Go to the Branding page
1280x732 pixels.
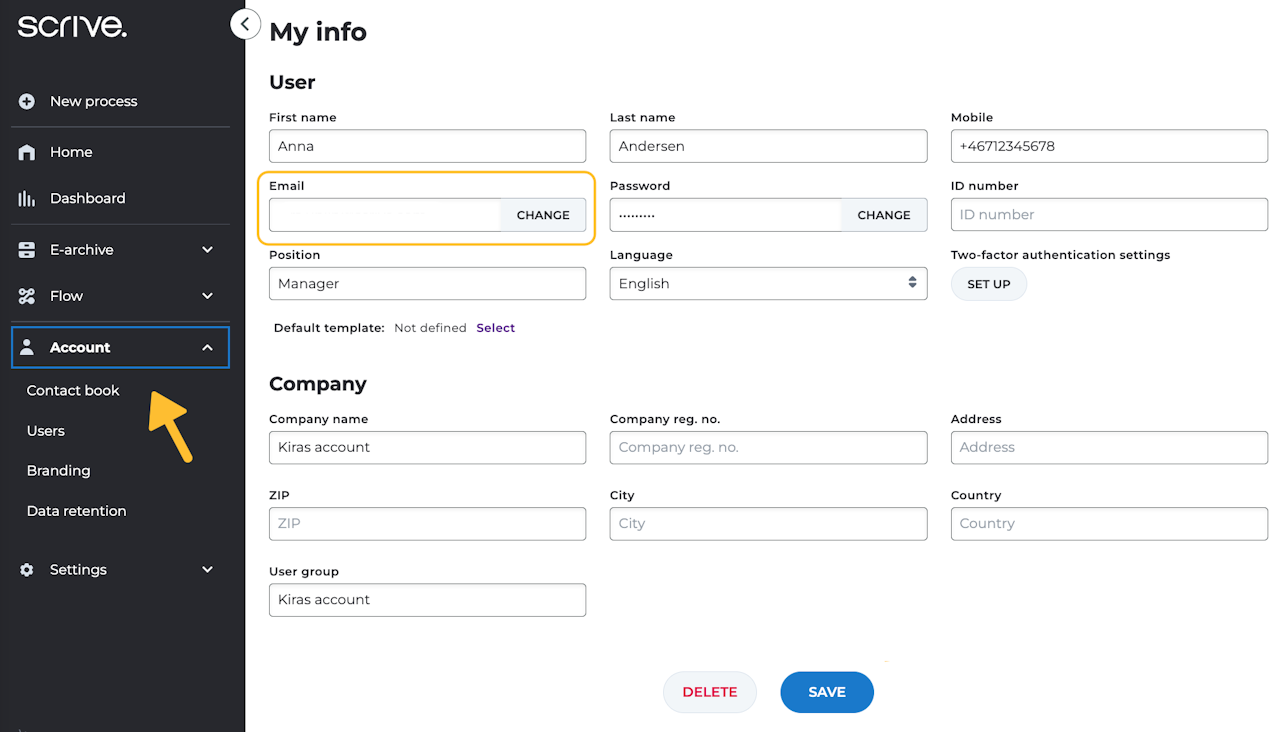point(58,471)
